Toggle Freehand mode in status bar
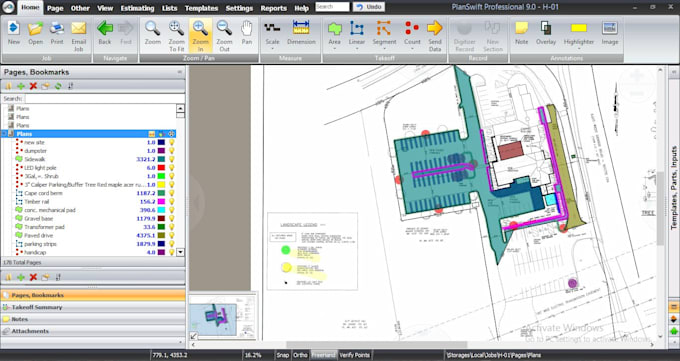The image size is (680, 361). (x=323, y=355)
